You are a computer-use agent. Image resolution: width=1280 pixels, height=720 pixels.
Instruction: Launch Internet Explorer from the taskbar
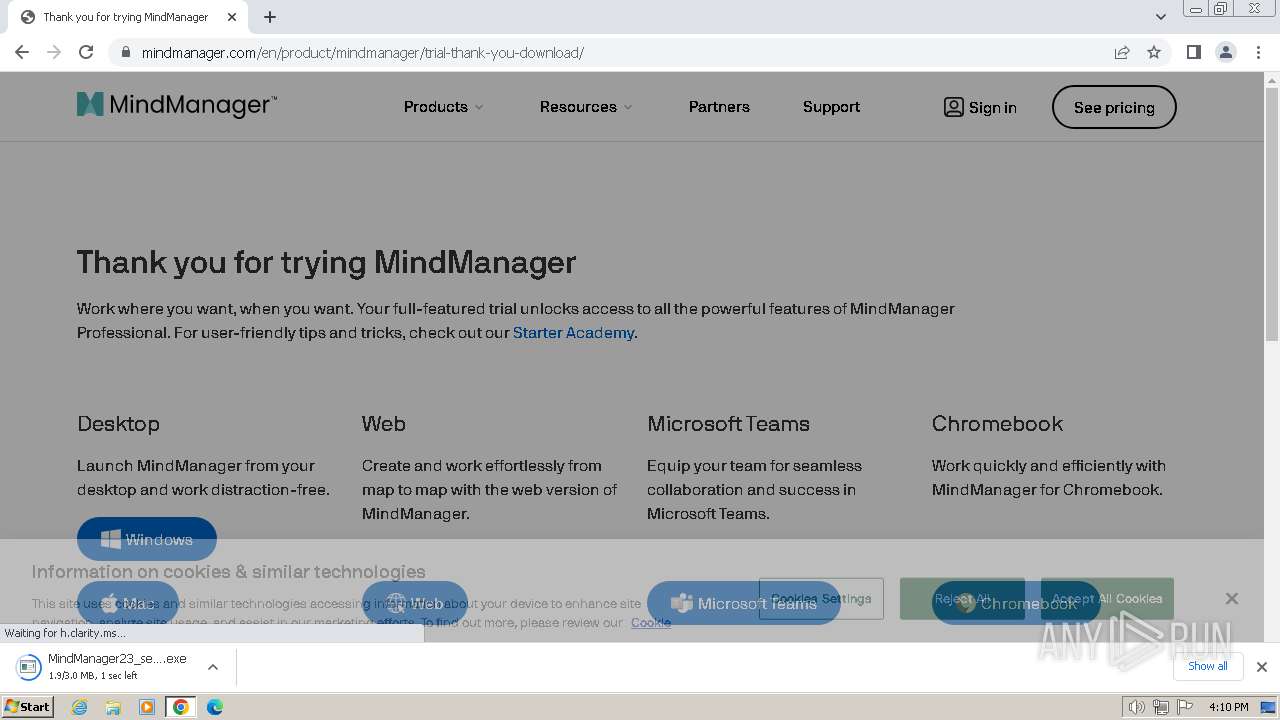[79, 707]
